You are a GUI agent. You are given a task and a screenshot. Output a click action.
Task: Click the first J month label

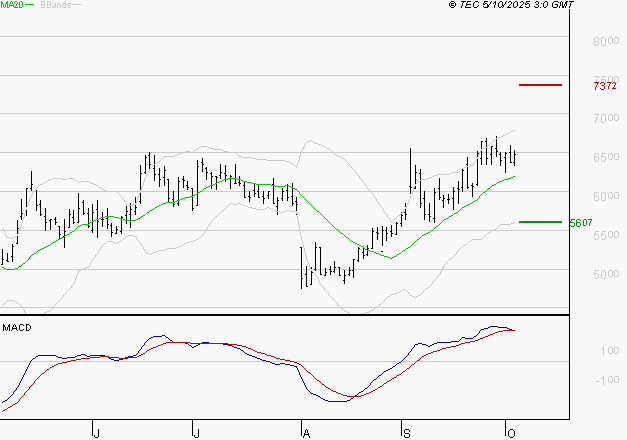click(96, 433)
